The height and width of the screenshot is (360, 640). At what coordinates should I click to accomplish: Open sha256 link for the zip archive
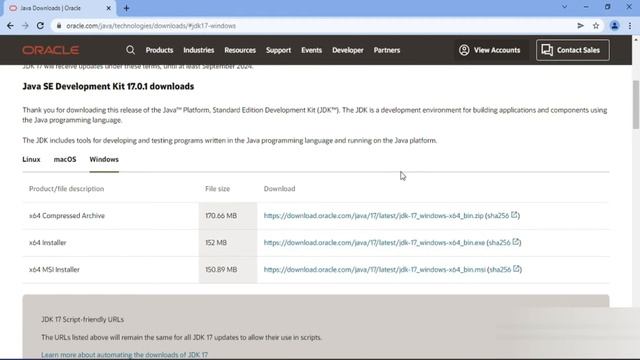pyautogui.click(x=498, y=216)
